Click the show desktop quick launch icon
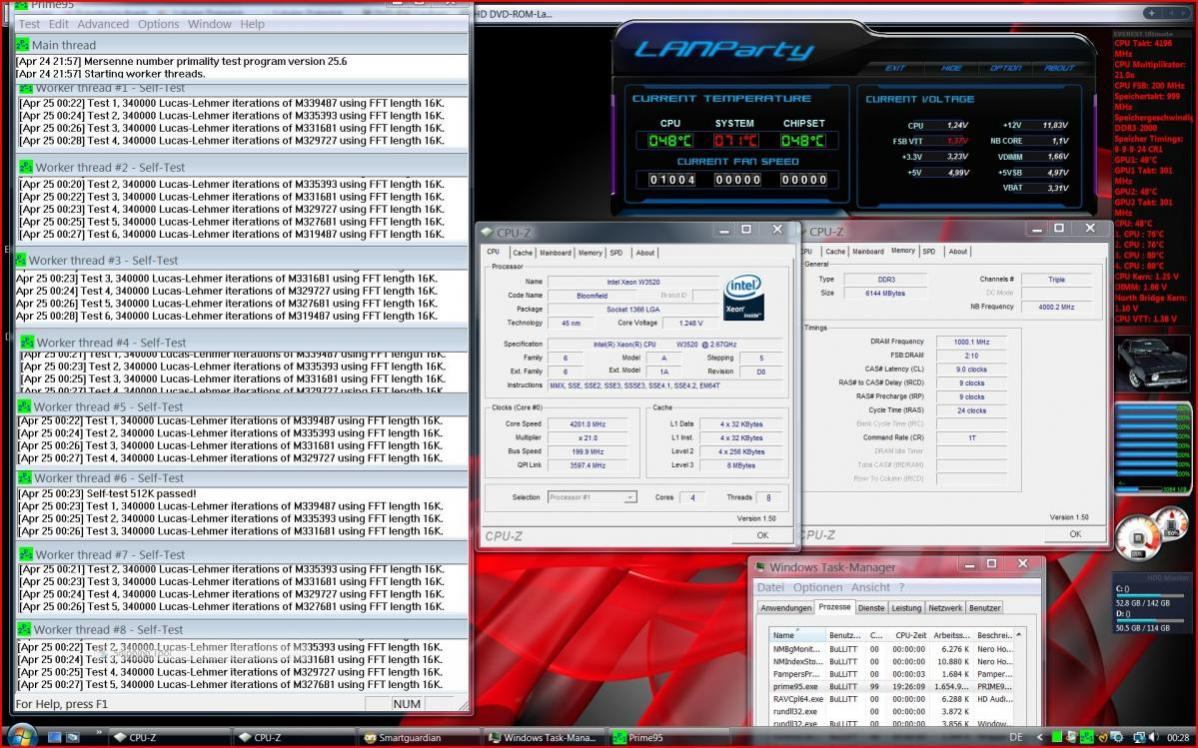The width and height of the screenshot is (1198, 748). coord(54,737)
